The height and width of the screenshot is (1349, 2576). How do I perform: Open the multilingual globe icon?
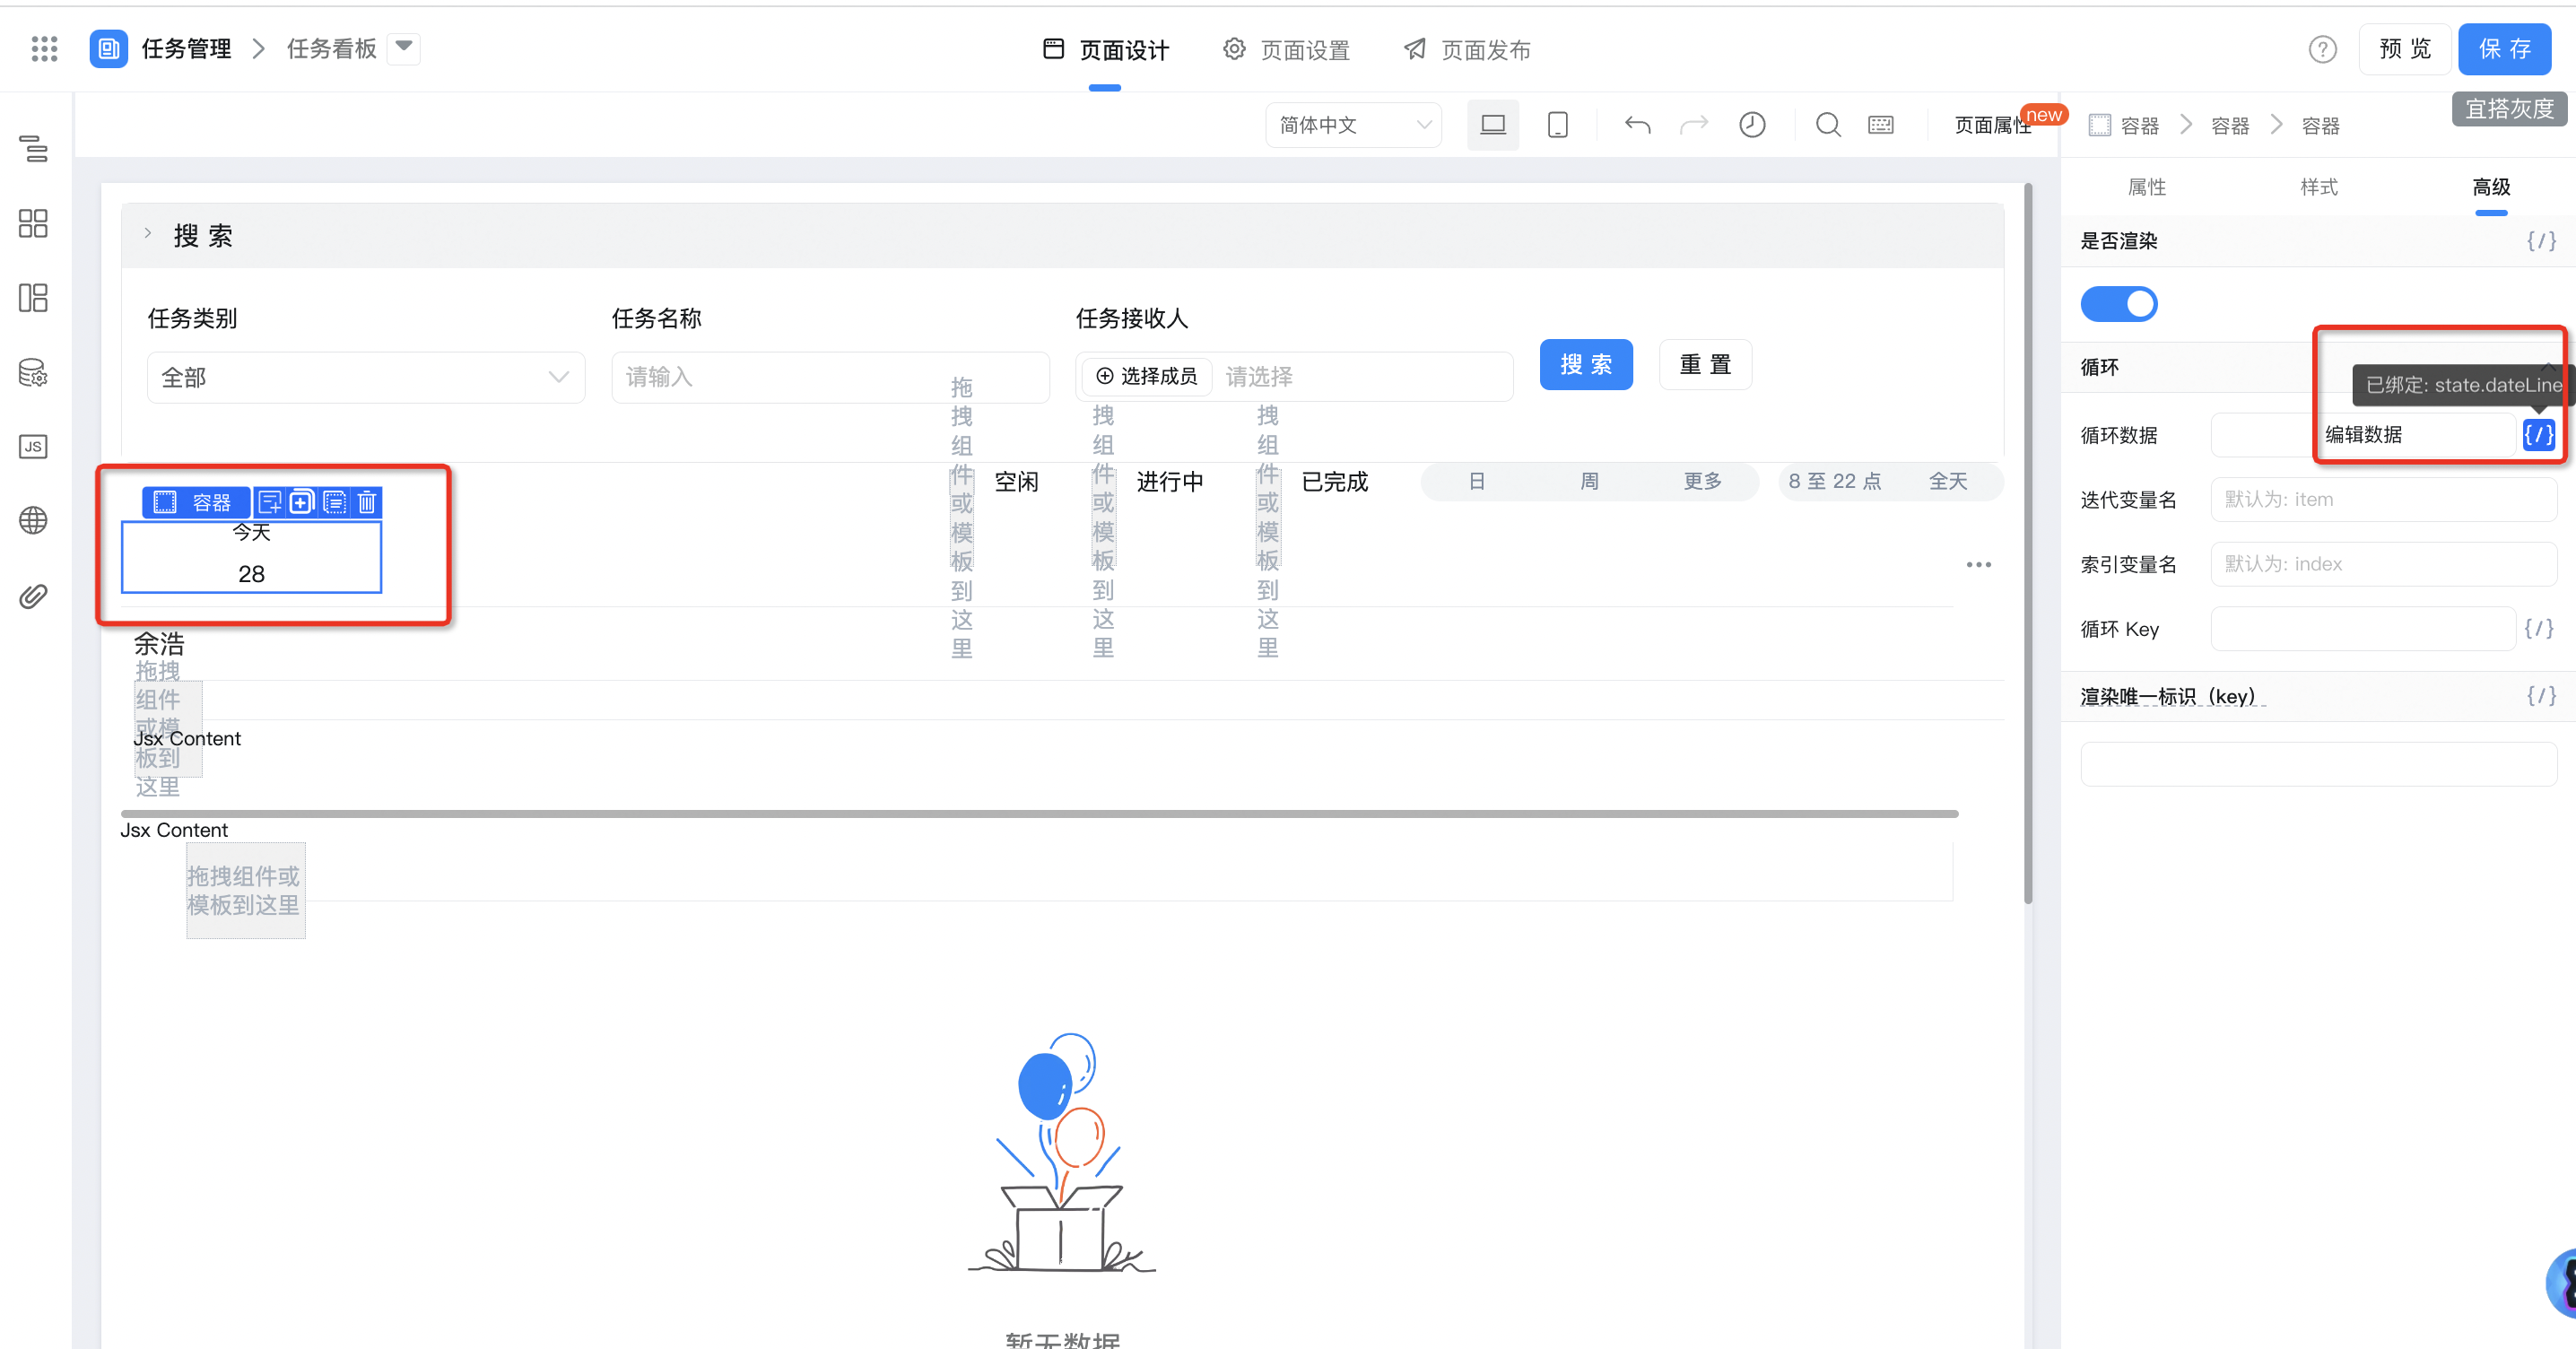(x=33, y=520)
